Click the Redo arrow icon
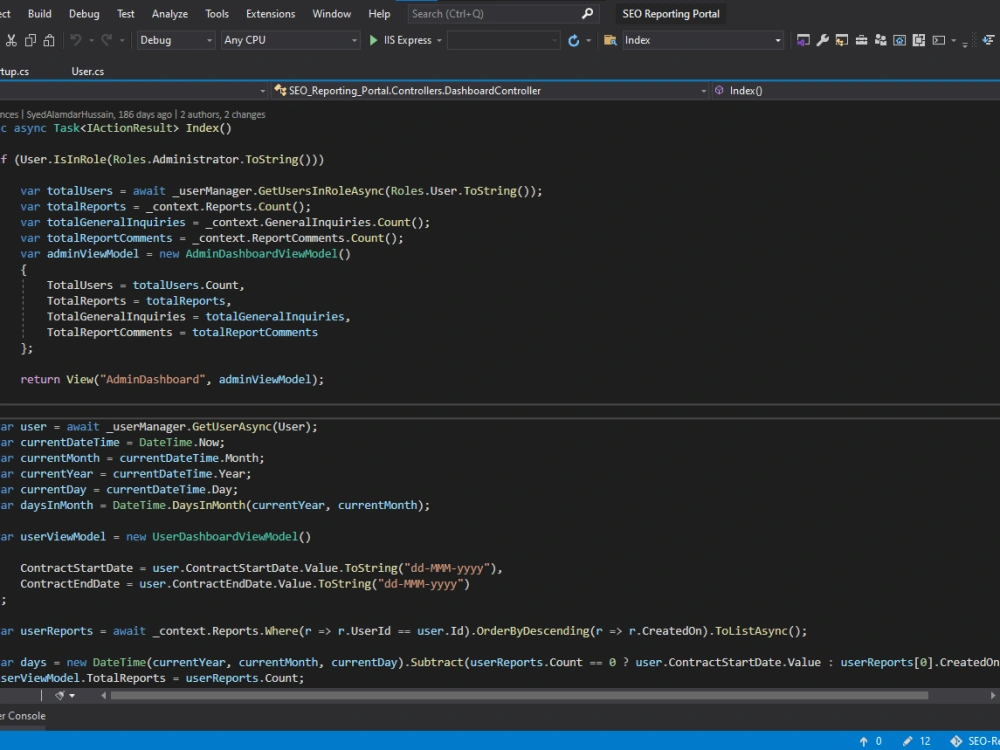The height and width of the screenshot is (750, 1000). (x=107, y=40)
